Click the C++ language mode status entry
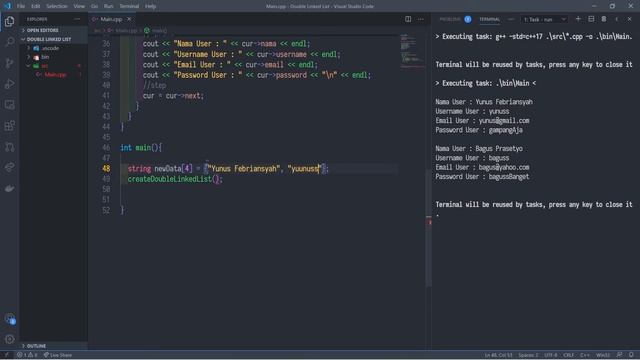Image resolution: width=640 pixels, height=360 pixels. coord(585,355)
